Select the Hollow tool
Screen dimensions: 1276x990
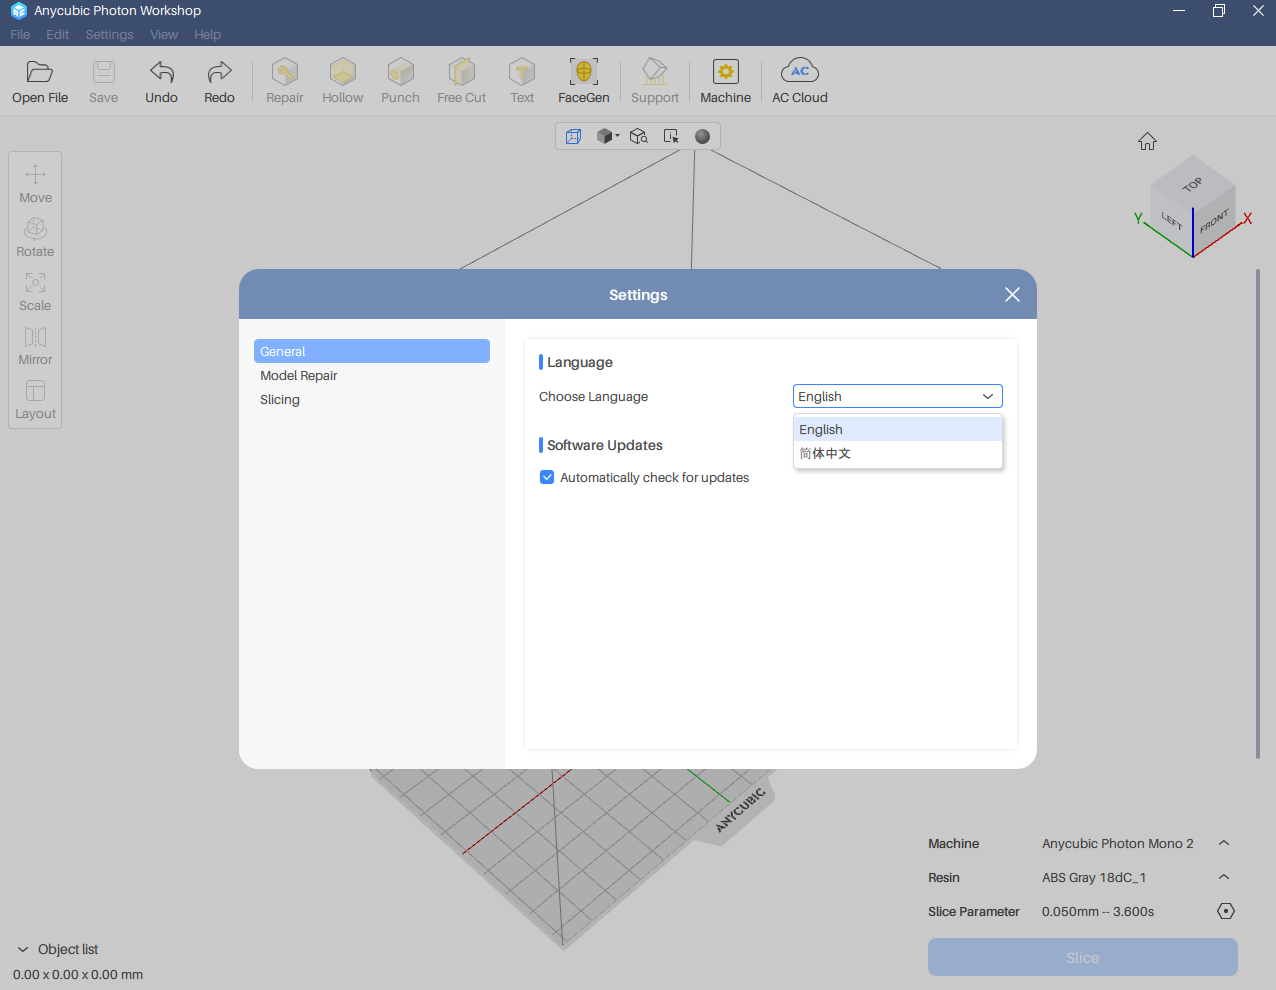(x=343, y=82)
